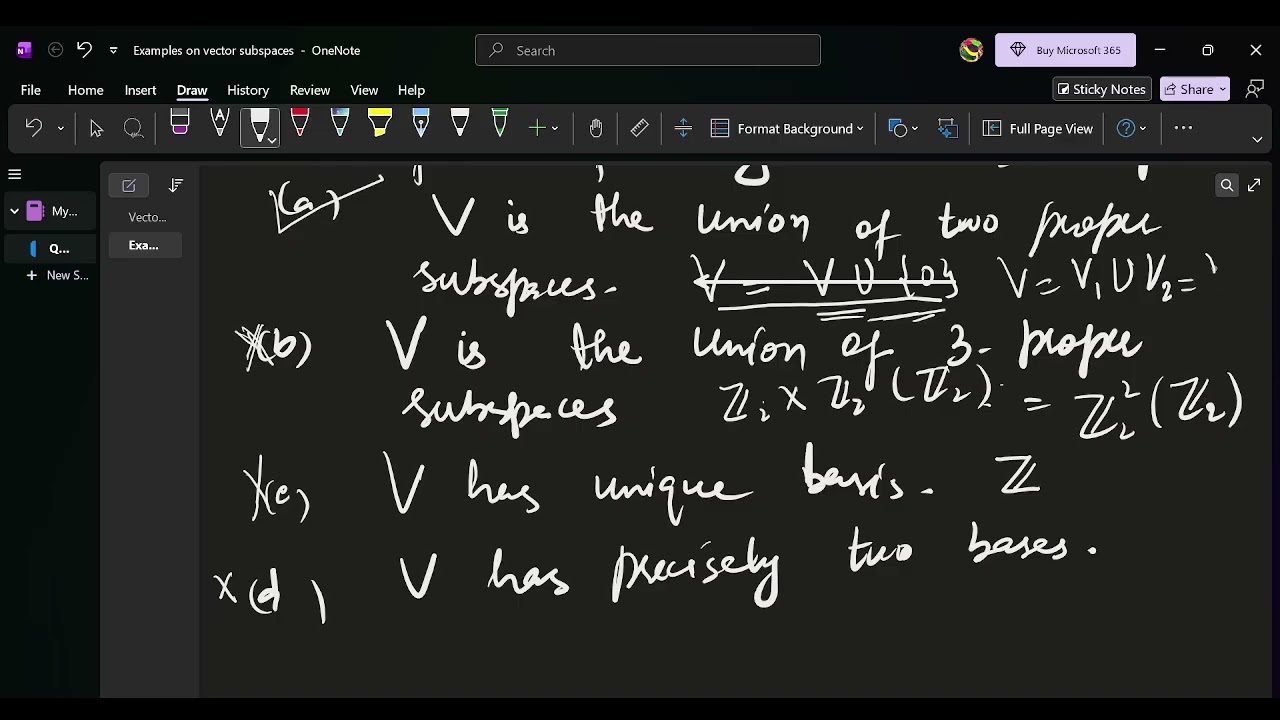The height and width of the screenshot is (720, 1280).
Task: Select the thin white pen
Action: coord(460,124)
